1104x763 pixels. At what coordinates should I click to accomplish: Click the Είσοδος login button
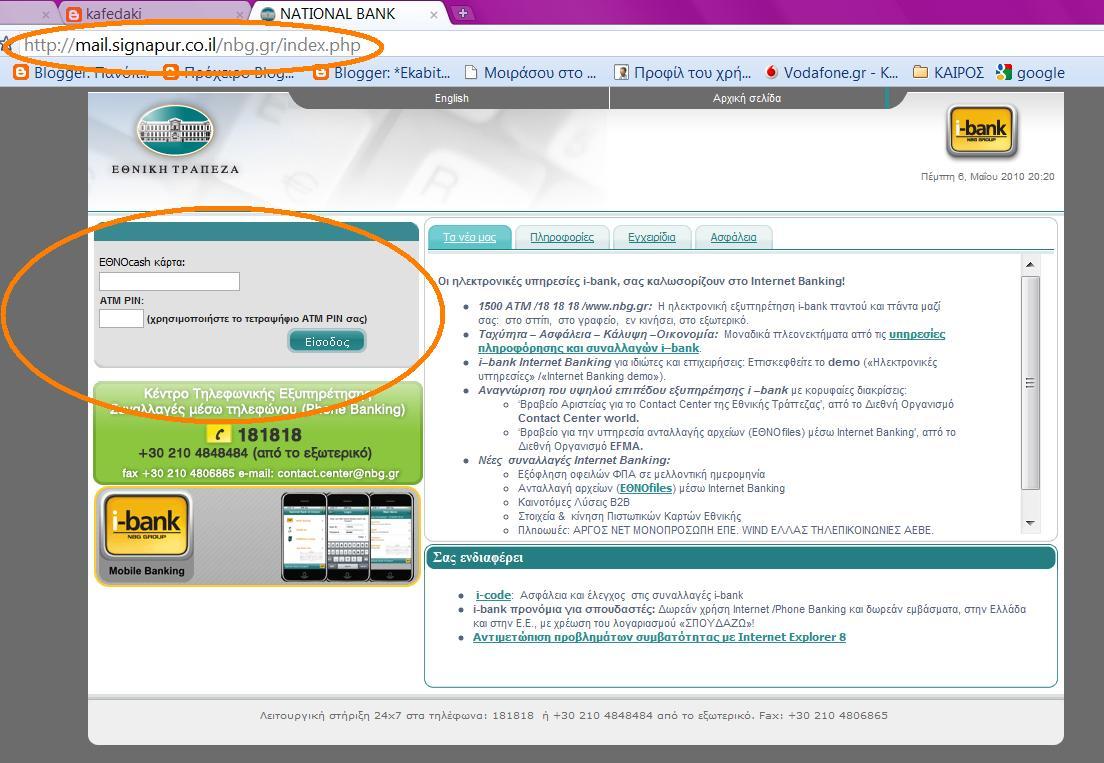(327, 341)
